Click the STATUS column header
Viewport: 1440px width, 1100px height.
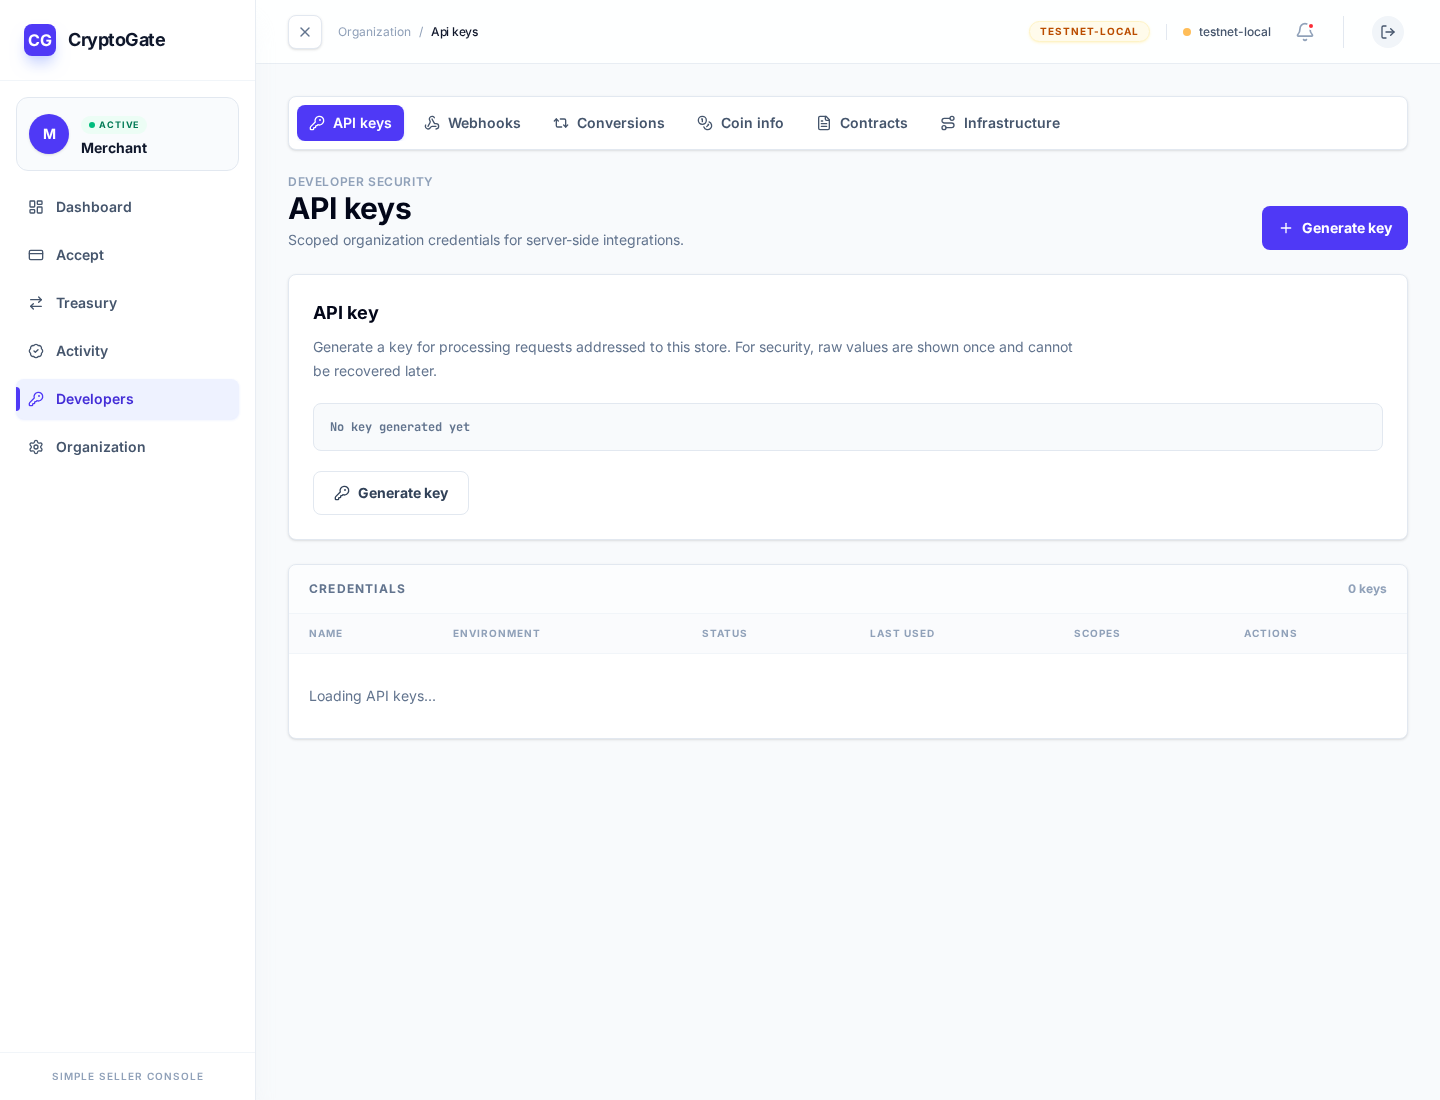pyautogui.click(x=724, y=634)
